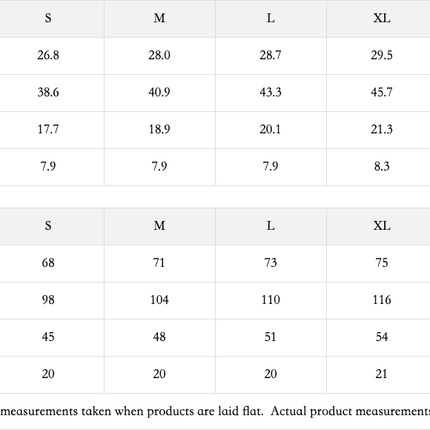Screen dimensions: 430x430
Task: Select the 18.9 value under M
Action: coord(160,130)
